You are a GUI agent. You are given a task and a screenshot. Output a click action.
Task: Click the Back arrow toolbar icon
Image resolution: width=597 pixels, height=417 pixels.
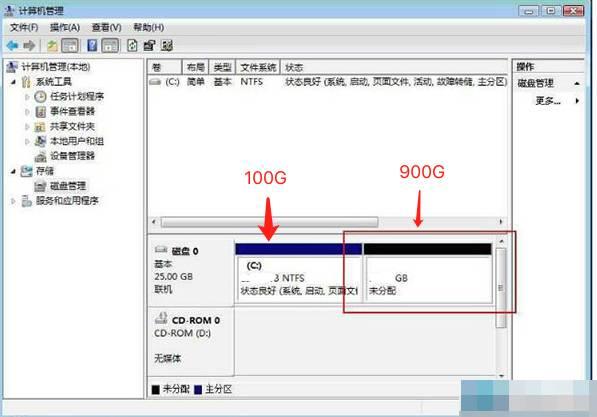tap(13, 46)
